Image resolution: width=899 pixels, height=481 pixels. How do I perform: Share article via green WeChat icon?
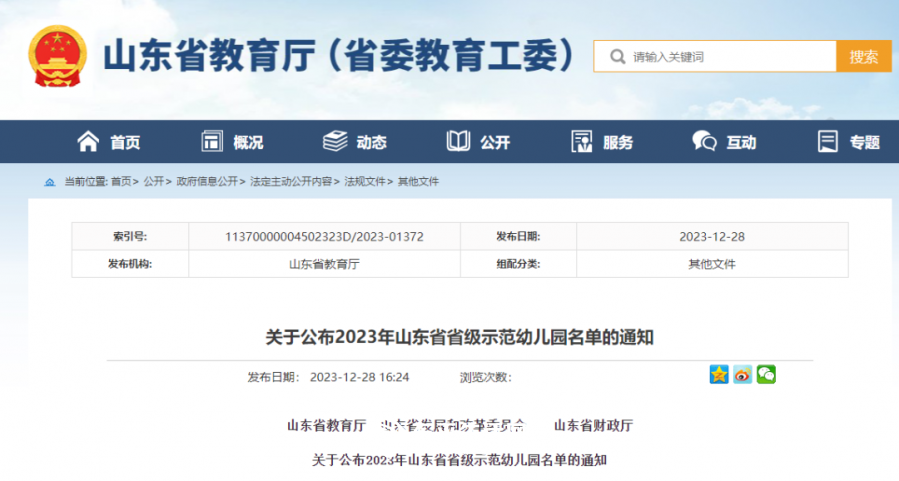(766, 375)
